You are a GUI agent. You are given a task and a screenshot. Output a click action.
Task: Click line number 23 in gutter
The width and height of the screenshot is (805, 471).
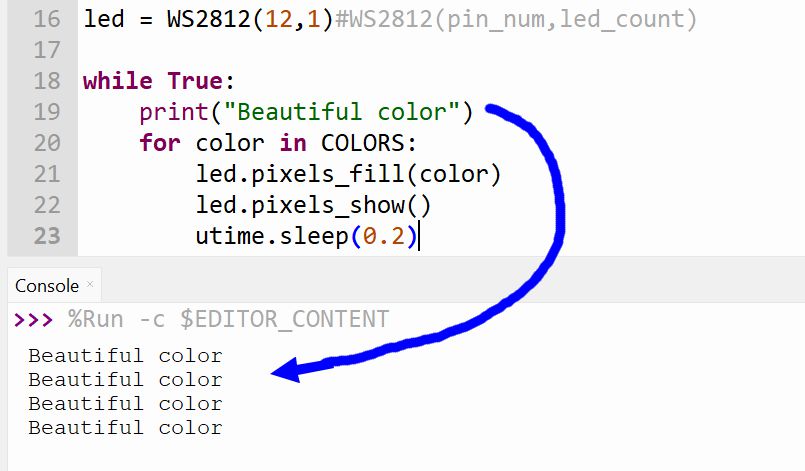tap(47, 236)
